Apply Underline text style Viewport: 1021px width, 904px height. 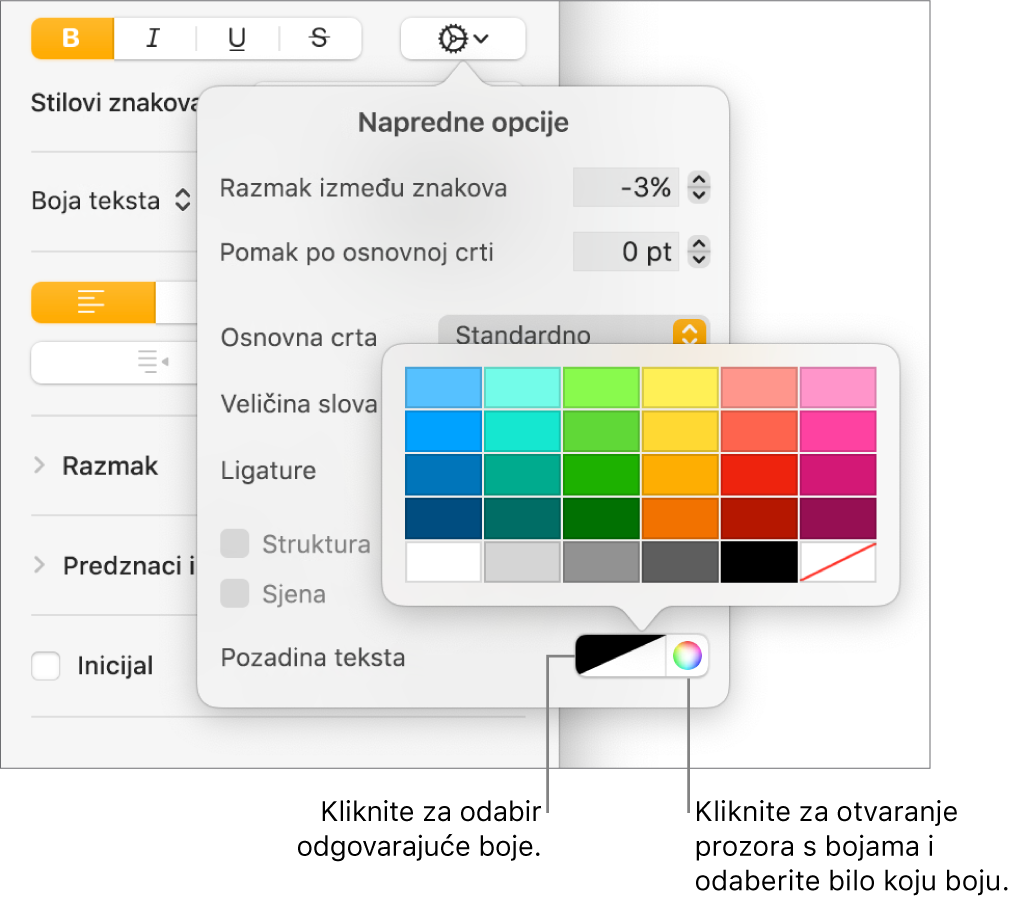coord(237,38)
